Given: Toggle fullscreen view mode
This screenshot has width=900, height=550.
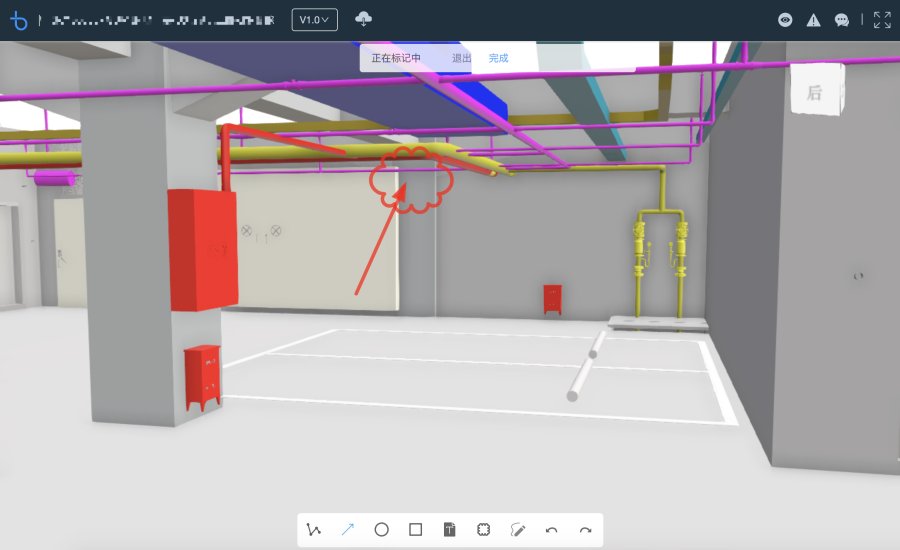Looking at the screenshot, I should pos(882,20).
